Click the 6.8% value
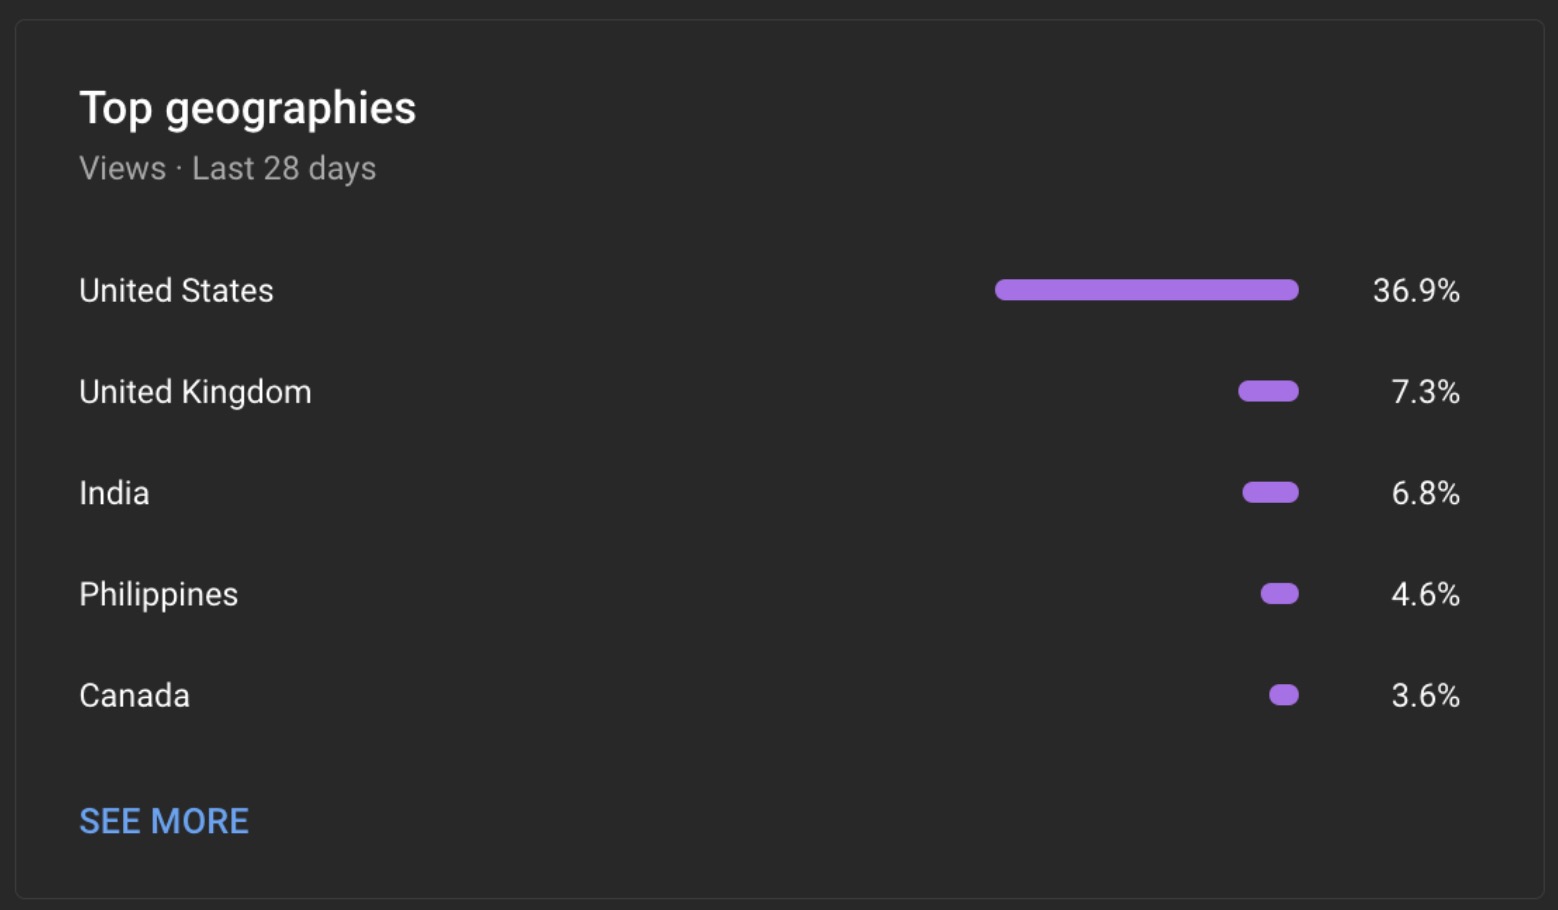This screenshot has width=1558, height=910. (x=1425, y=492)
